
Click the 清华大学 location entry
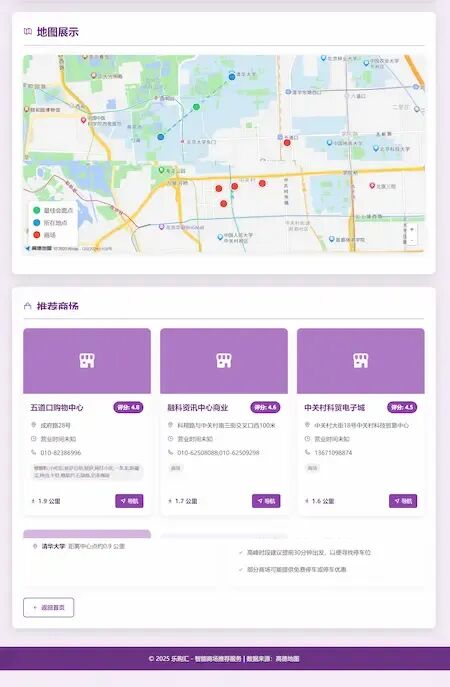79,546
